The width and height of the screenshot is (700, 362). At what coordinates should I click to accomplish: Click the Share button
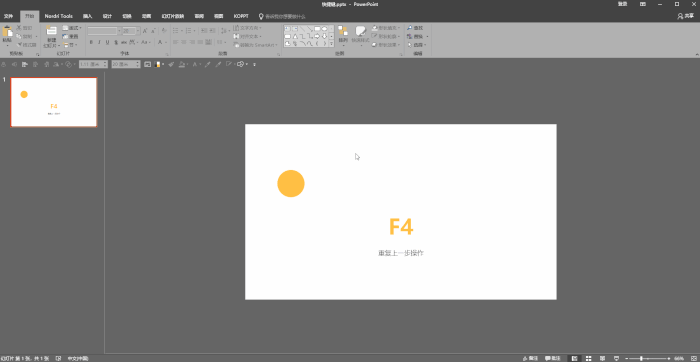(686, 16)
